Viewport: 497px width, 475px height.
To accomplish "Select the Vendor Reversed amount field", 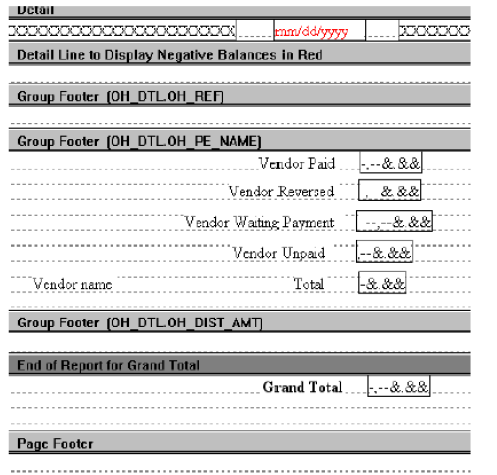I will 389,190.
